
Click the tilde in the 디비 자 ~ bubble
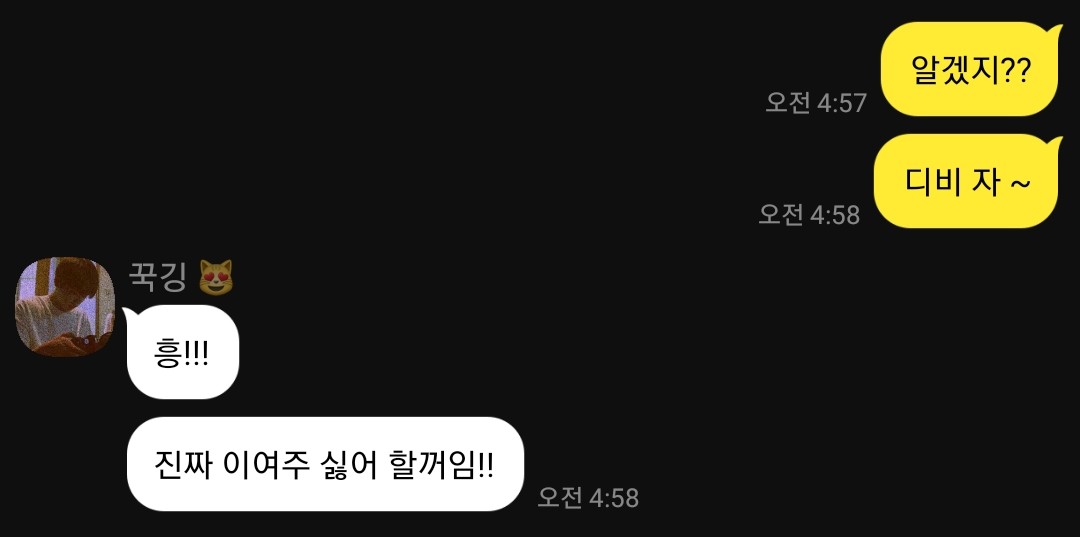(1020, 184)
